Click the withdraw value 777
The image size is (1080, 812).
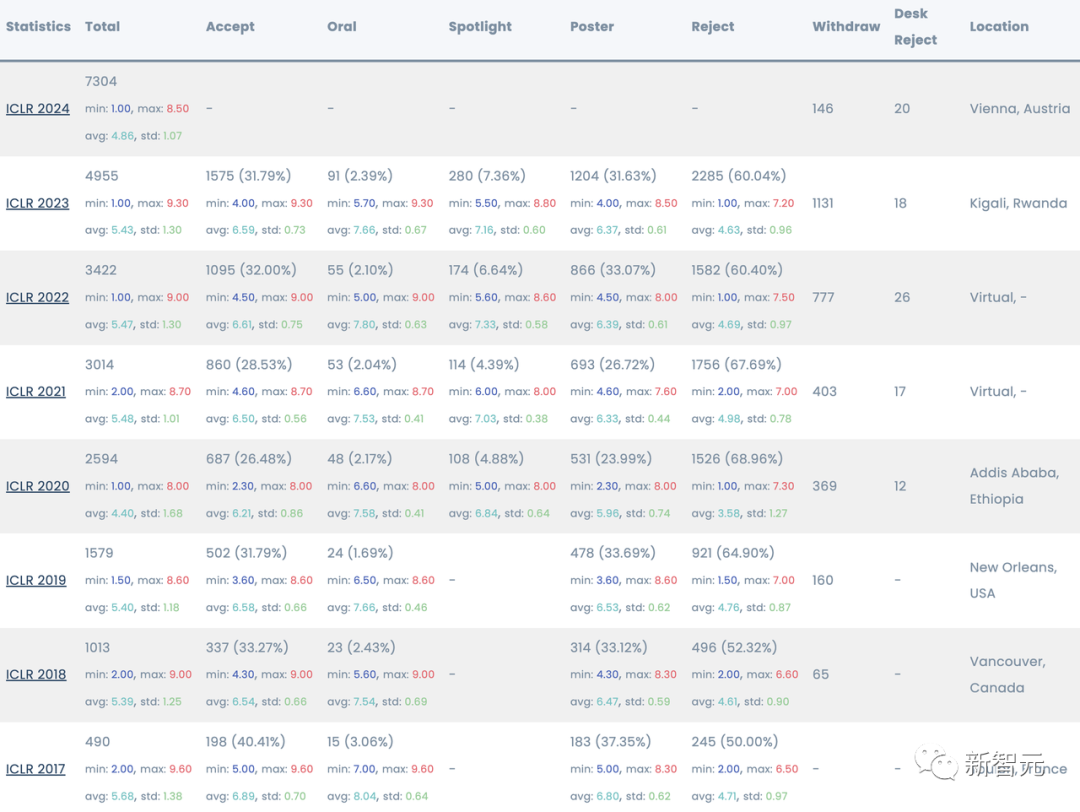(823, 298)
